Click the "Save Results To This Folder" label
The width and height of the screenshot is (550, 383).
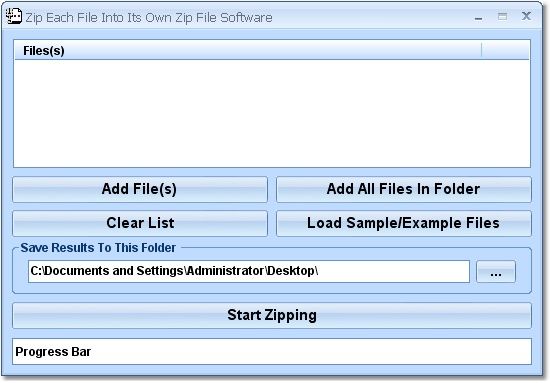(98, 248)
